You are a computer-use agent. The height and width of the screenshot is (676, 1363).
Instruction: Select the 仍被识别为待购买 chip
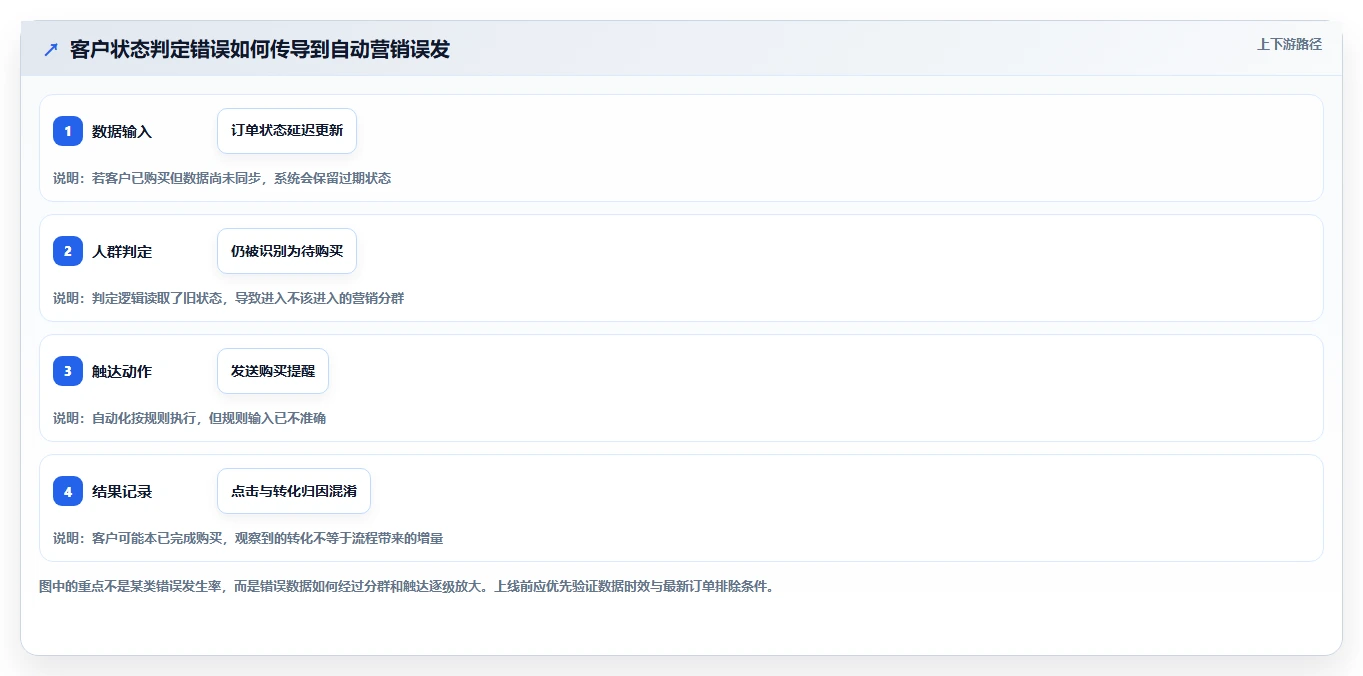(287, 251)
